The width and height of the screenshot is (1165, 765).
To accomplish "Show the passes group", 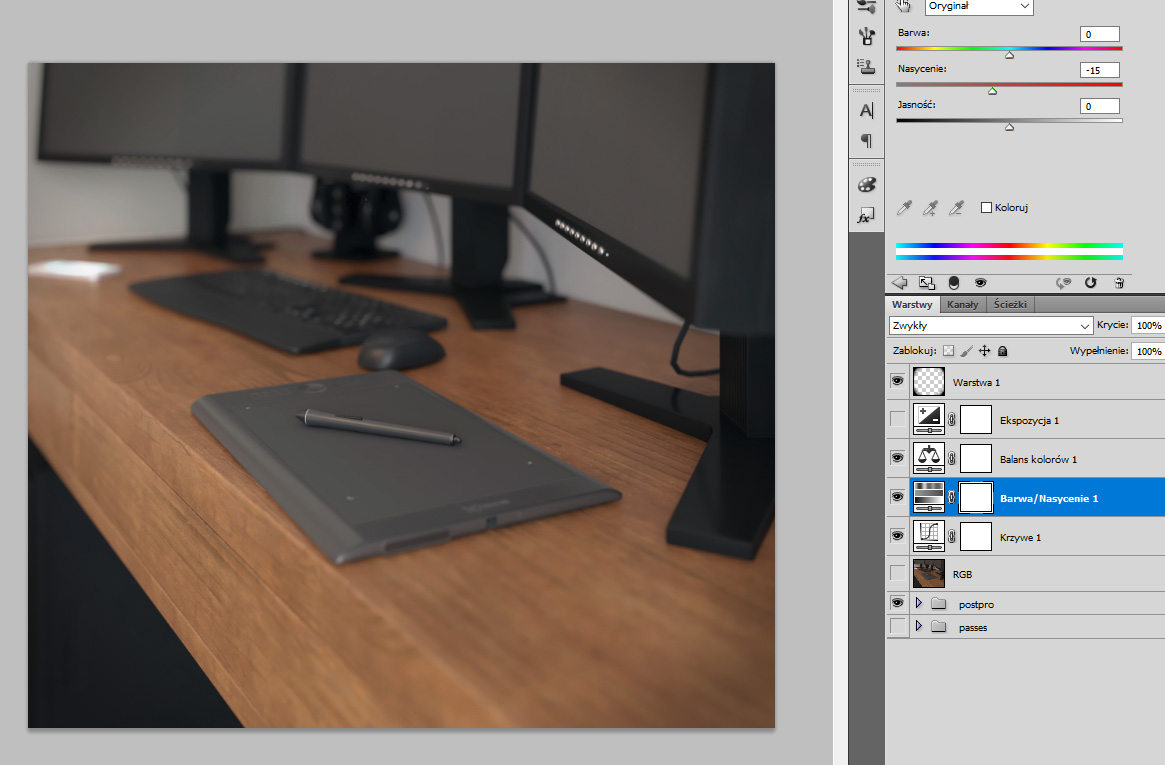I will click(x=898, y=626).
